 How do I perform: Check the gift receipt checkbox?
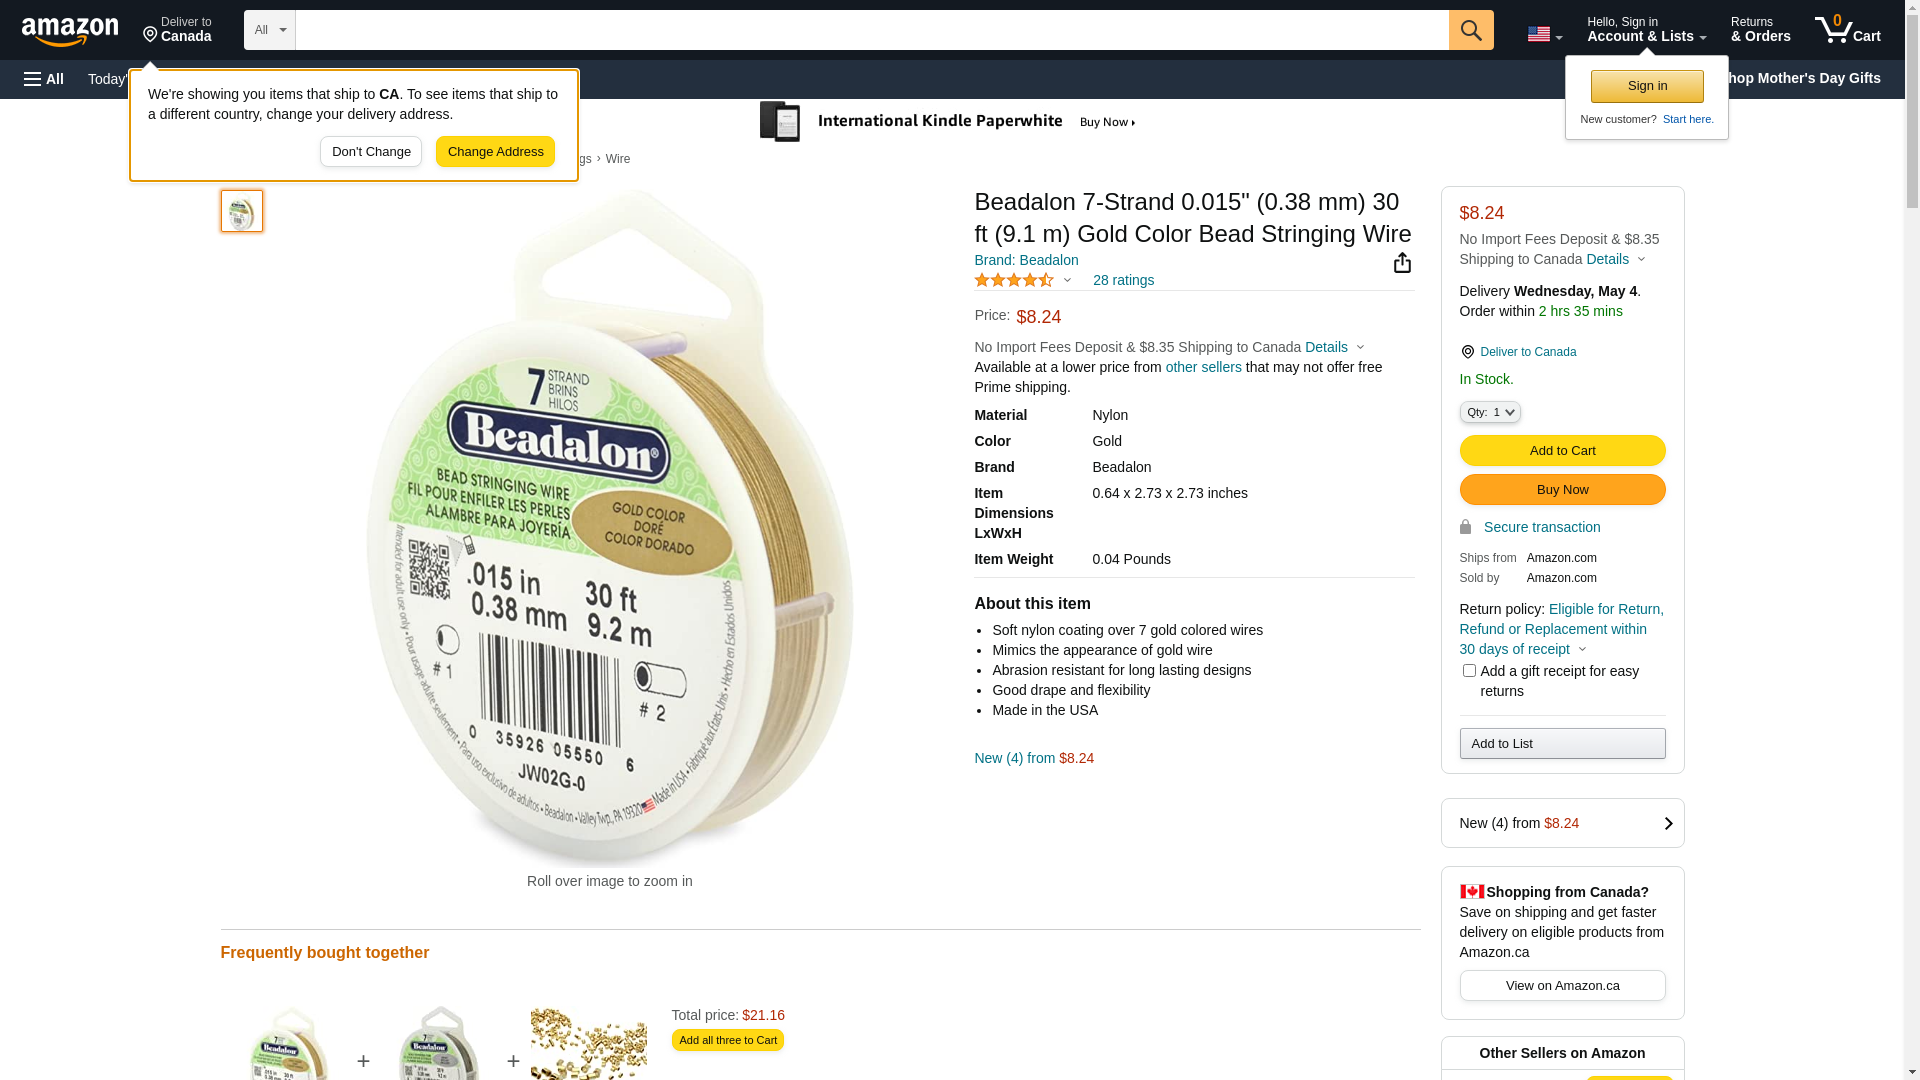click(1469, 671)
